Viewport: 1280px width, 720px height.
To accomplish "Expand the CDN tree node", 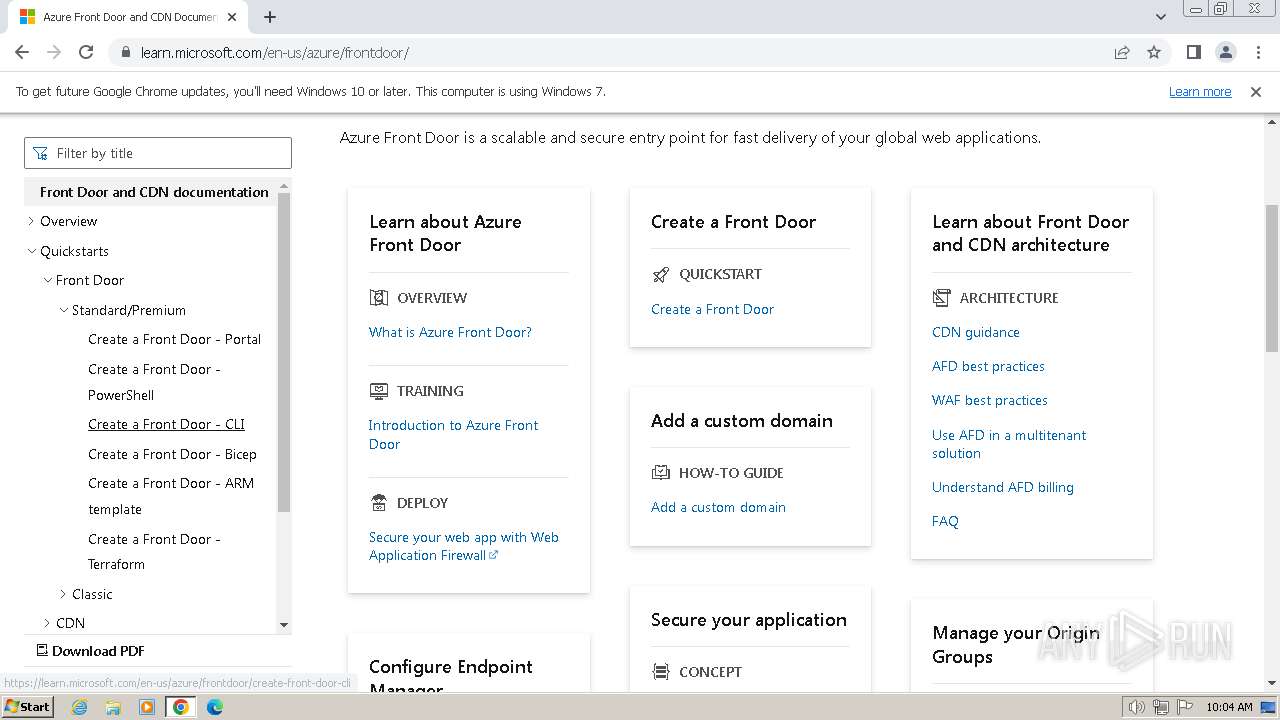I will 47,623.
